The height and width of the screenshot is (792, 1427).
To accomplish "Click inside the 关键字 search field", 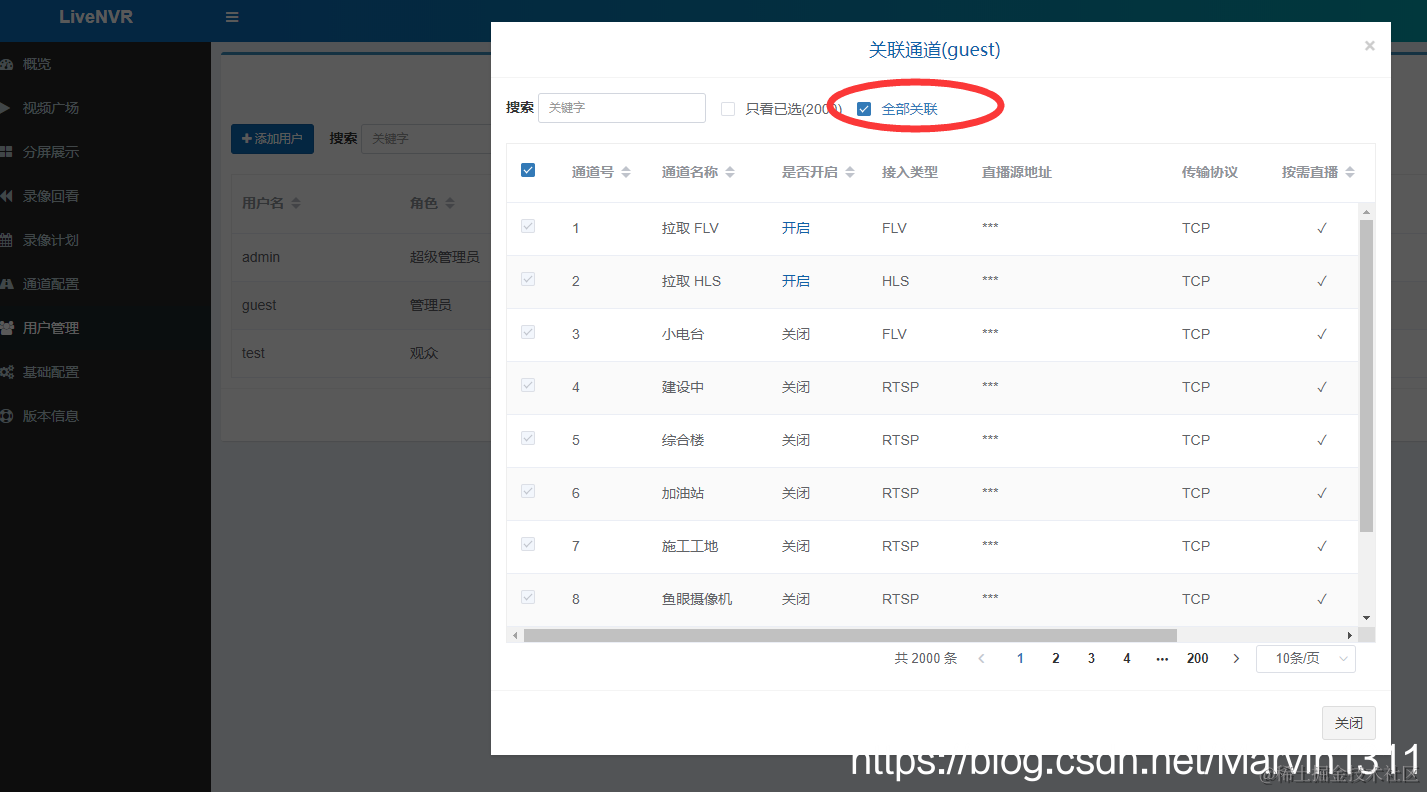I will (x=622, y=107).
